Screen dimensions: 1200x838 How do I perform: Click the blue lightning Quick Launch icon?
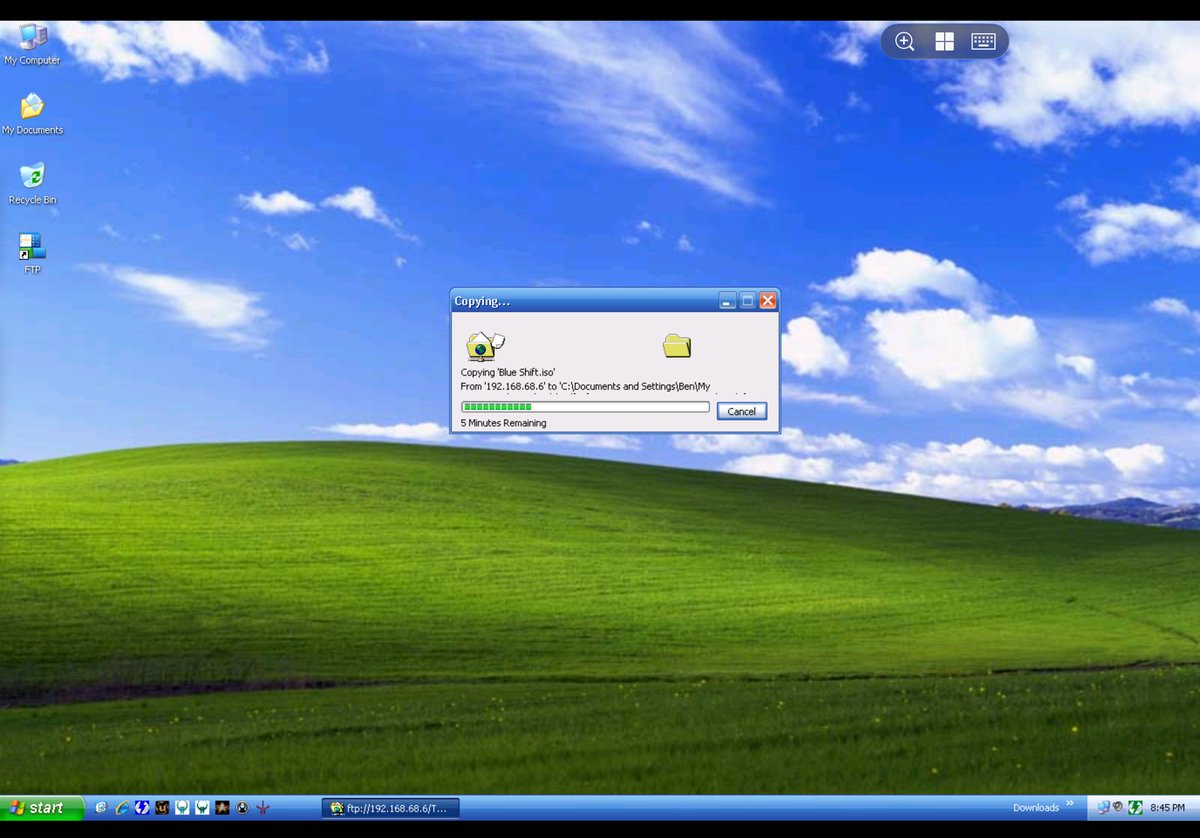[x=142, y=808]
